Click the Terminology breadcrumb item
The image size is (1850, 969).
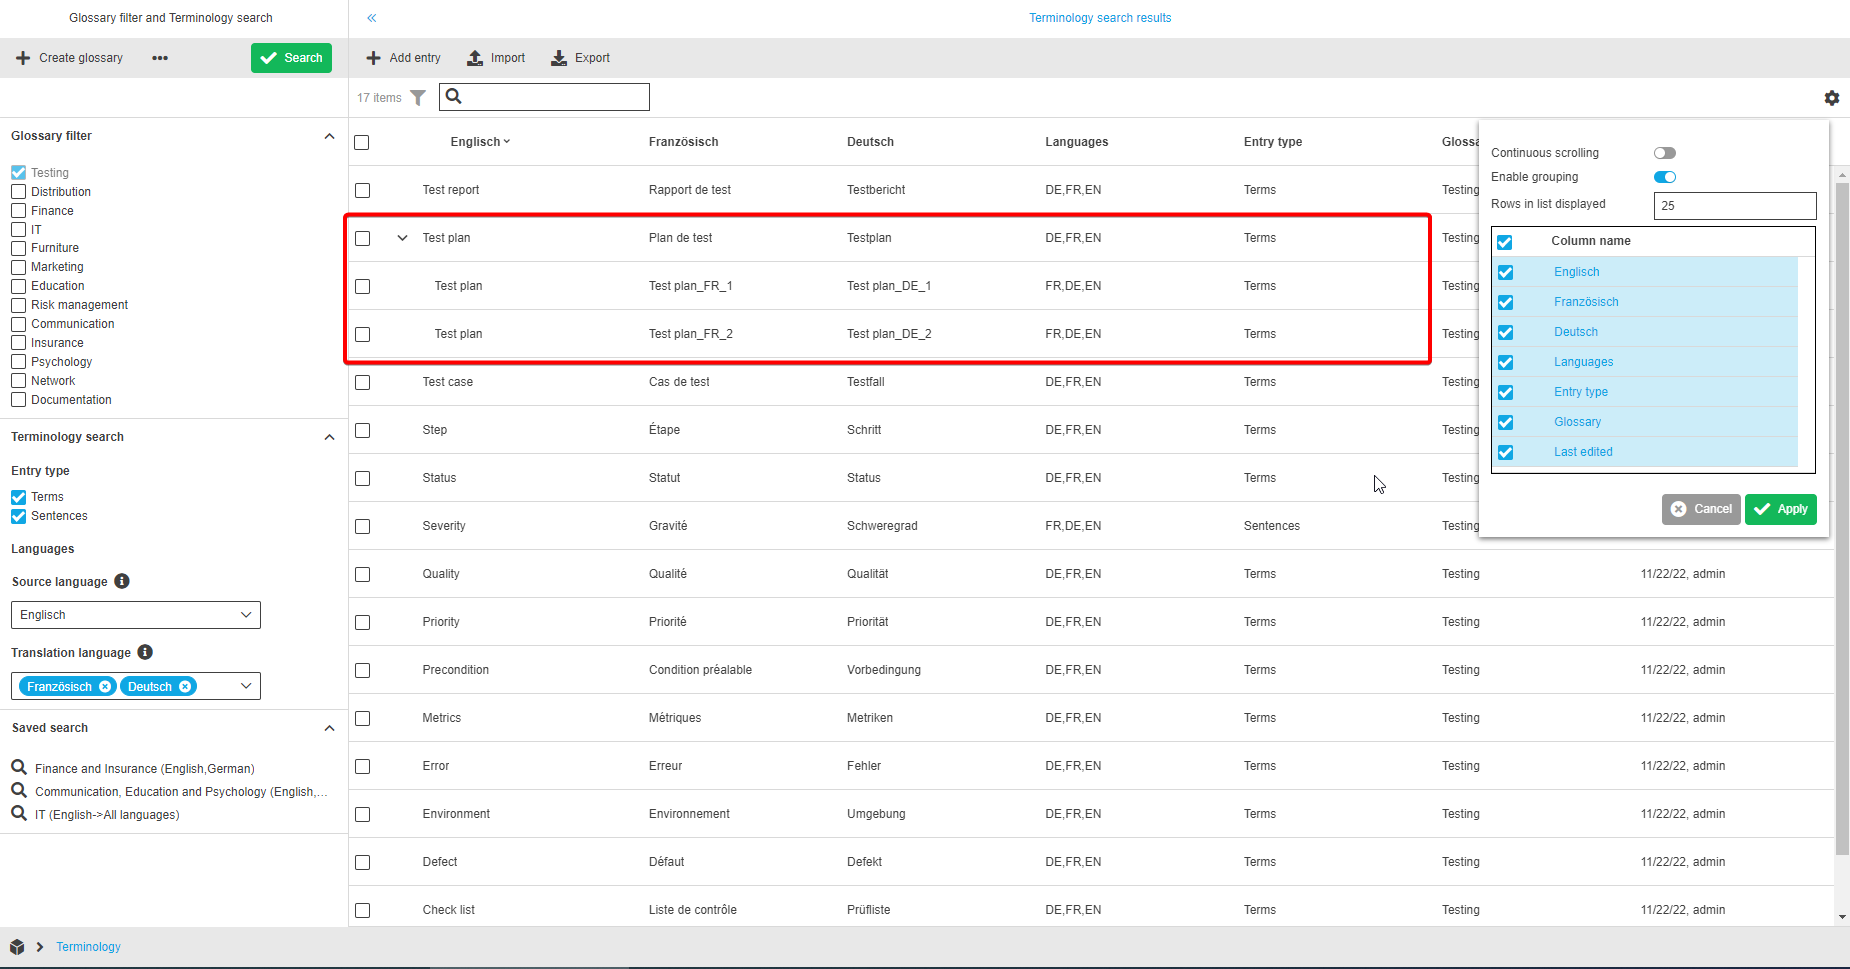tap(88, 946)
